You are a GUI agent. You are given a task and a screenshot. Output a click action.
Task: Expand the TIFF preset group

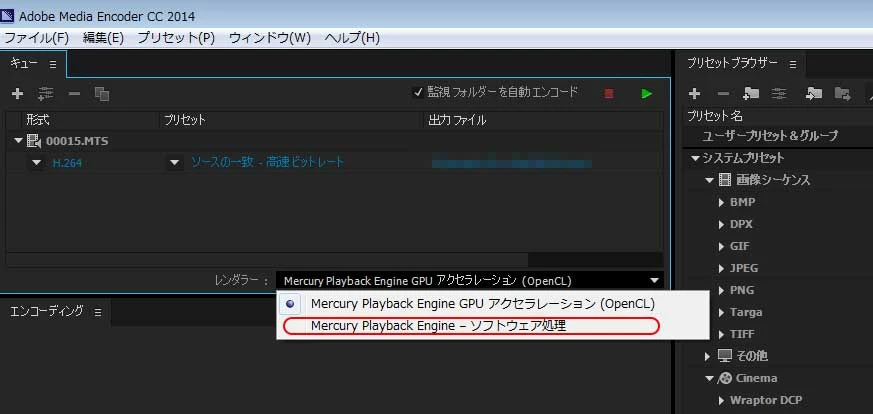[722, 334]
